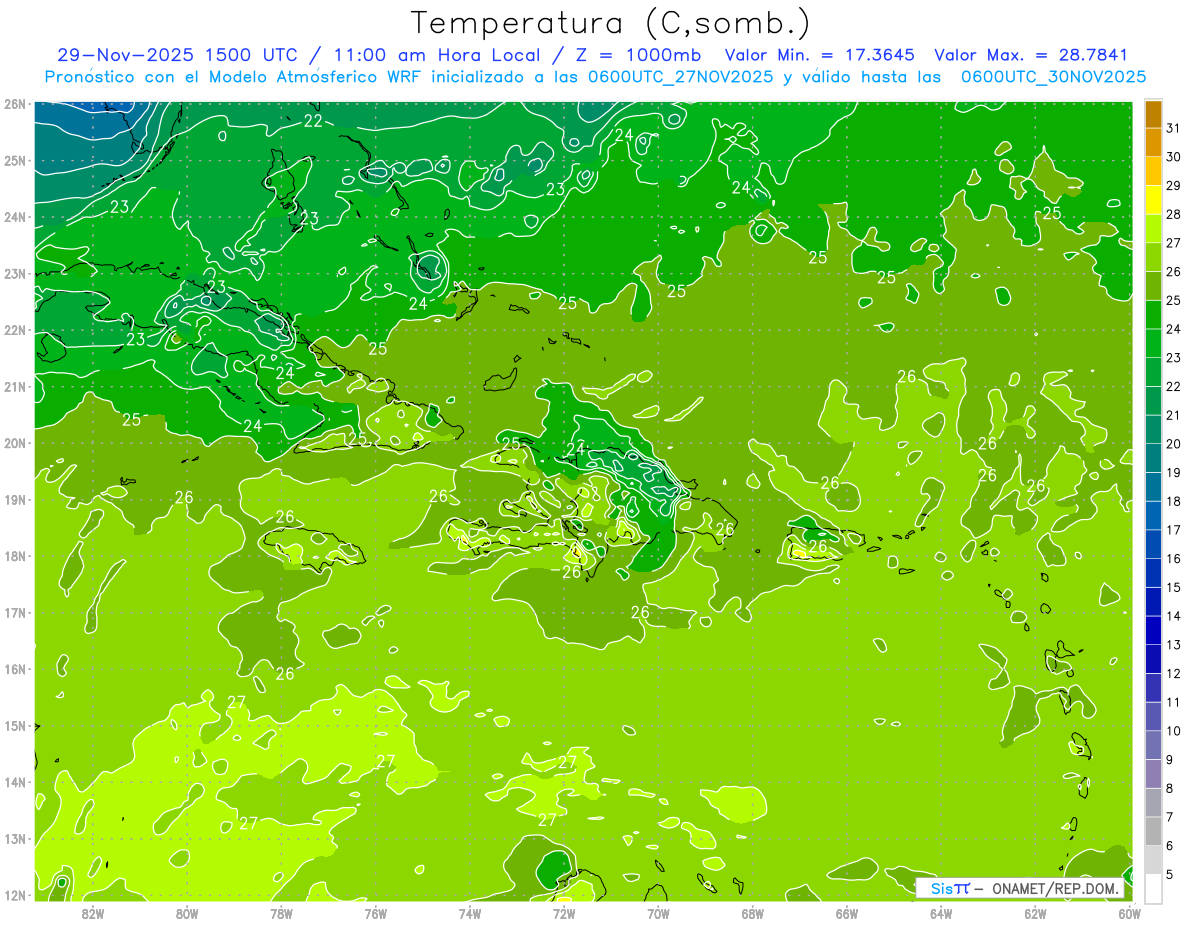
Task: Select the 18N latitude axis label
Action: point(15,556)
